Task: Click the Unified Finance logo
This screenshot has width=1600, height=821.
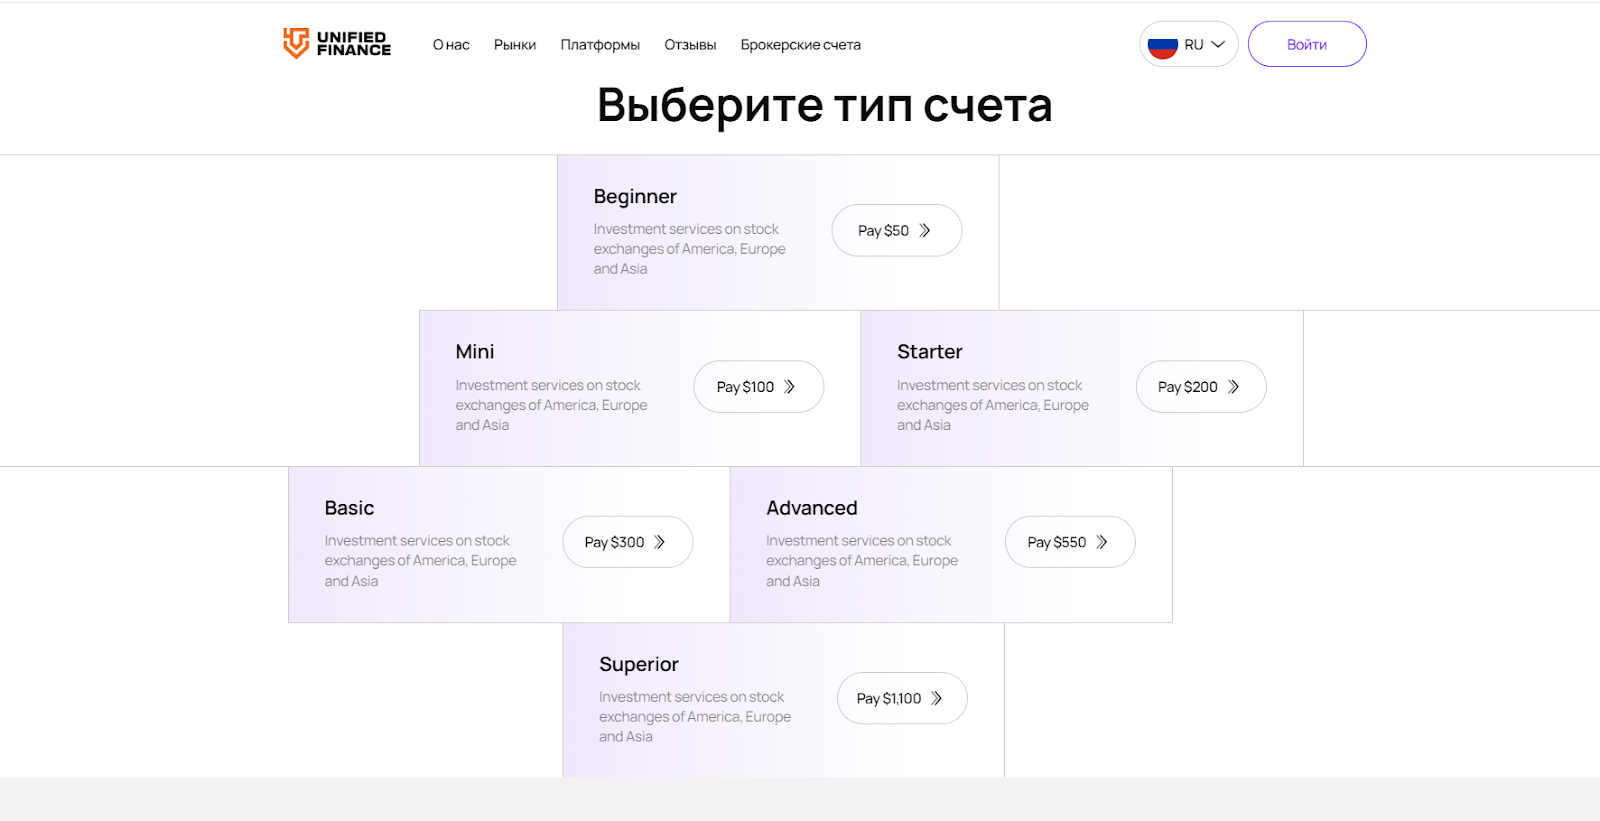Action: coord(336,44)
